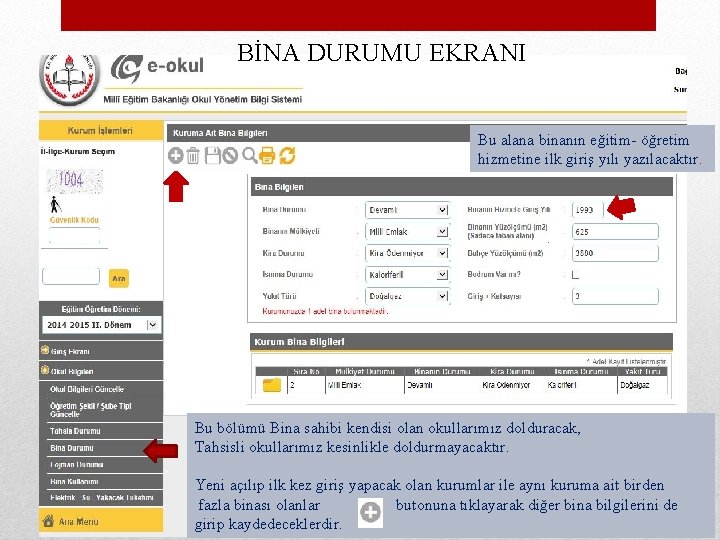Click the Ana Menü button

(x=101, y=521)
